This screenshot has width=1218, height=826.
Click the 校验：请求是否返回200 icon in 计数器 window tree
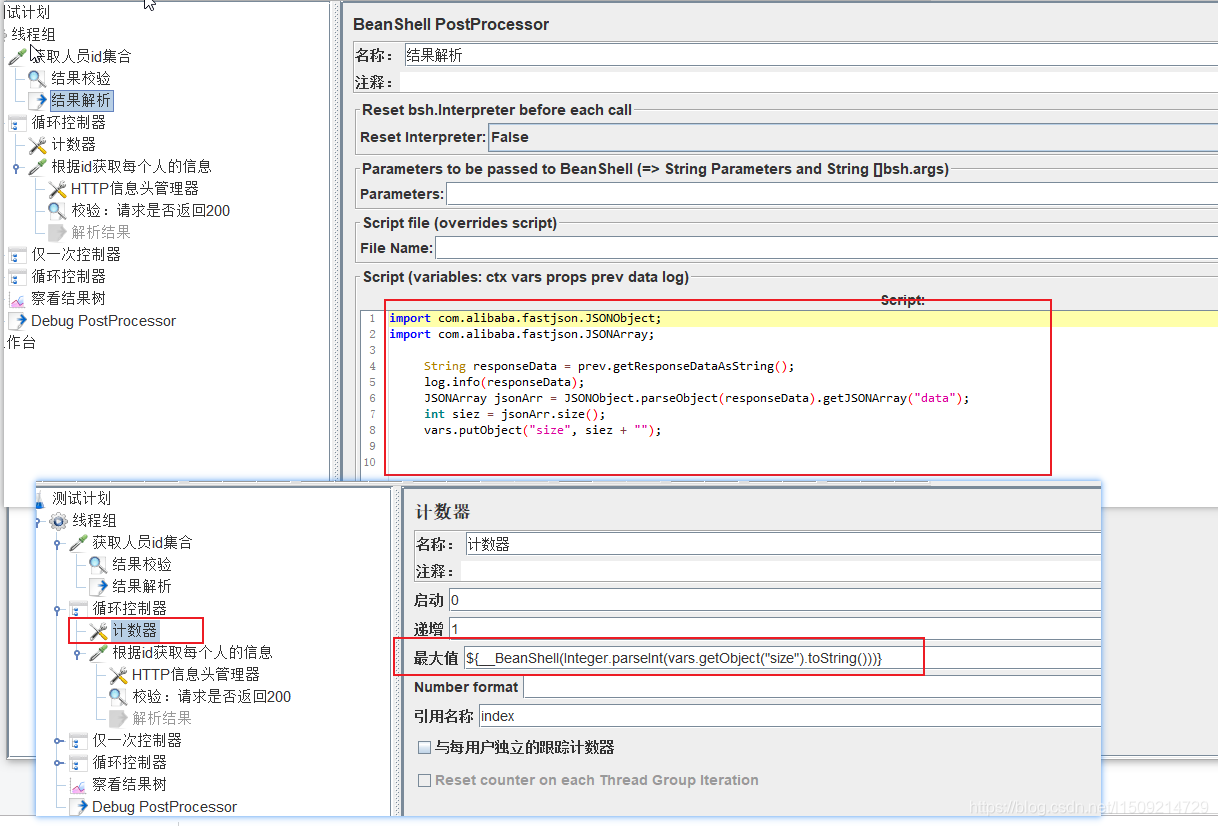point(118,697)
